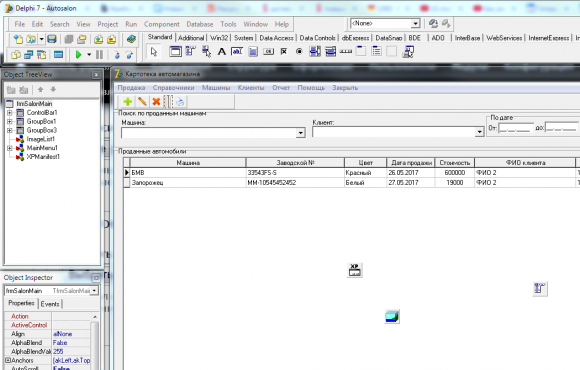Open the Клиент combo box dropdown
This screenshot has height=370, width=580.
click(479, 132)
